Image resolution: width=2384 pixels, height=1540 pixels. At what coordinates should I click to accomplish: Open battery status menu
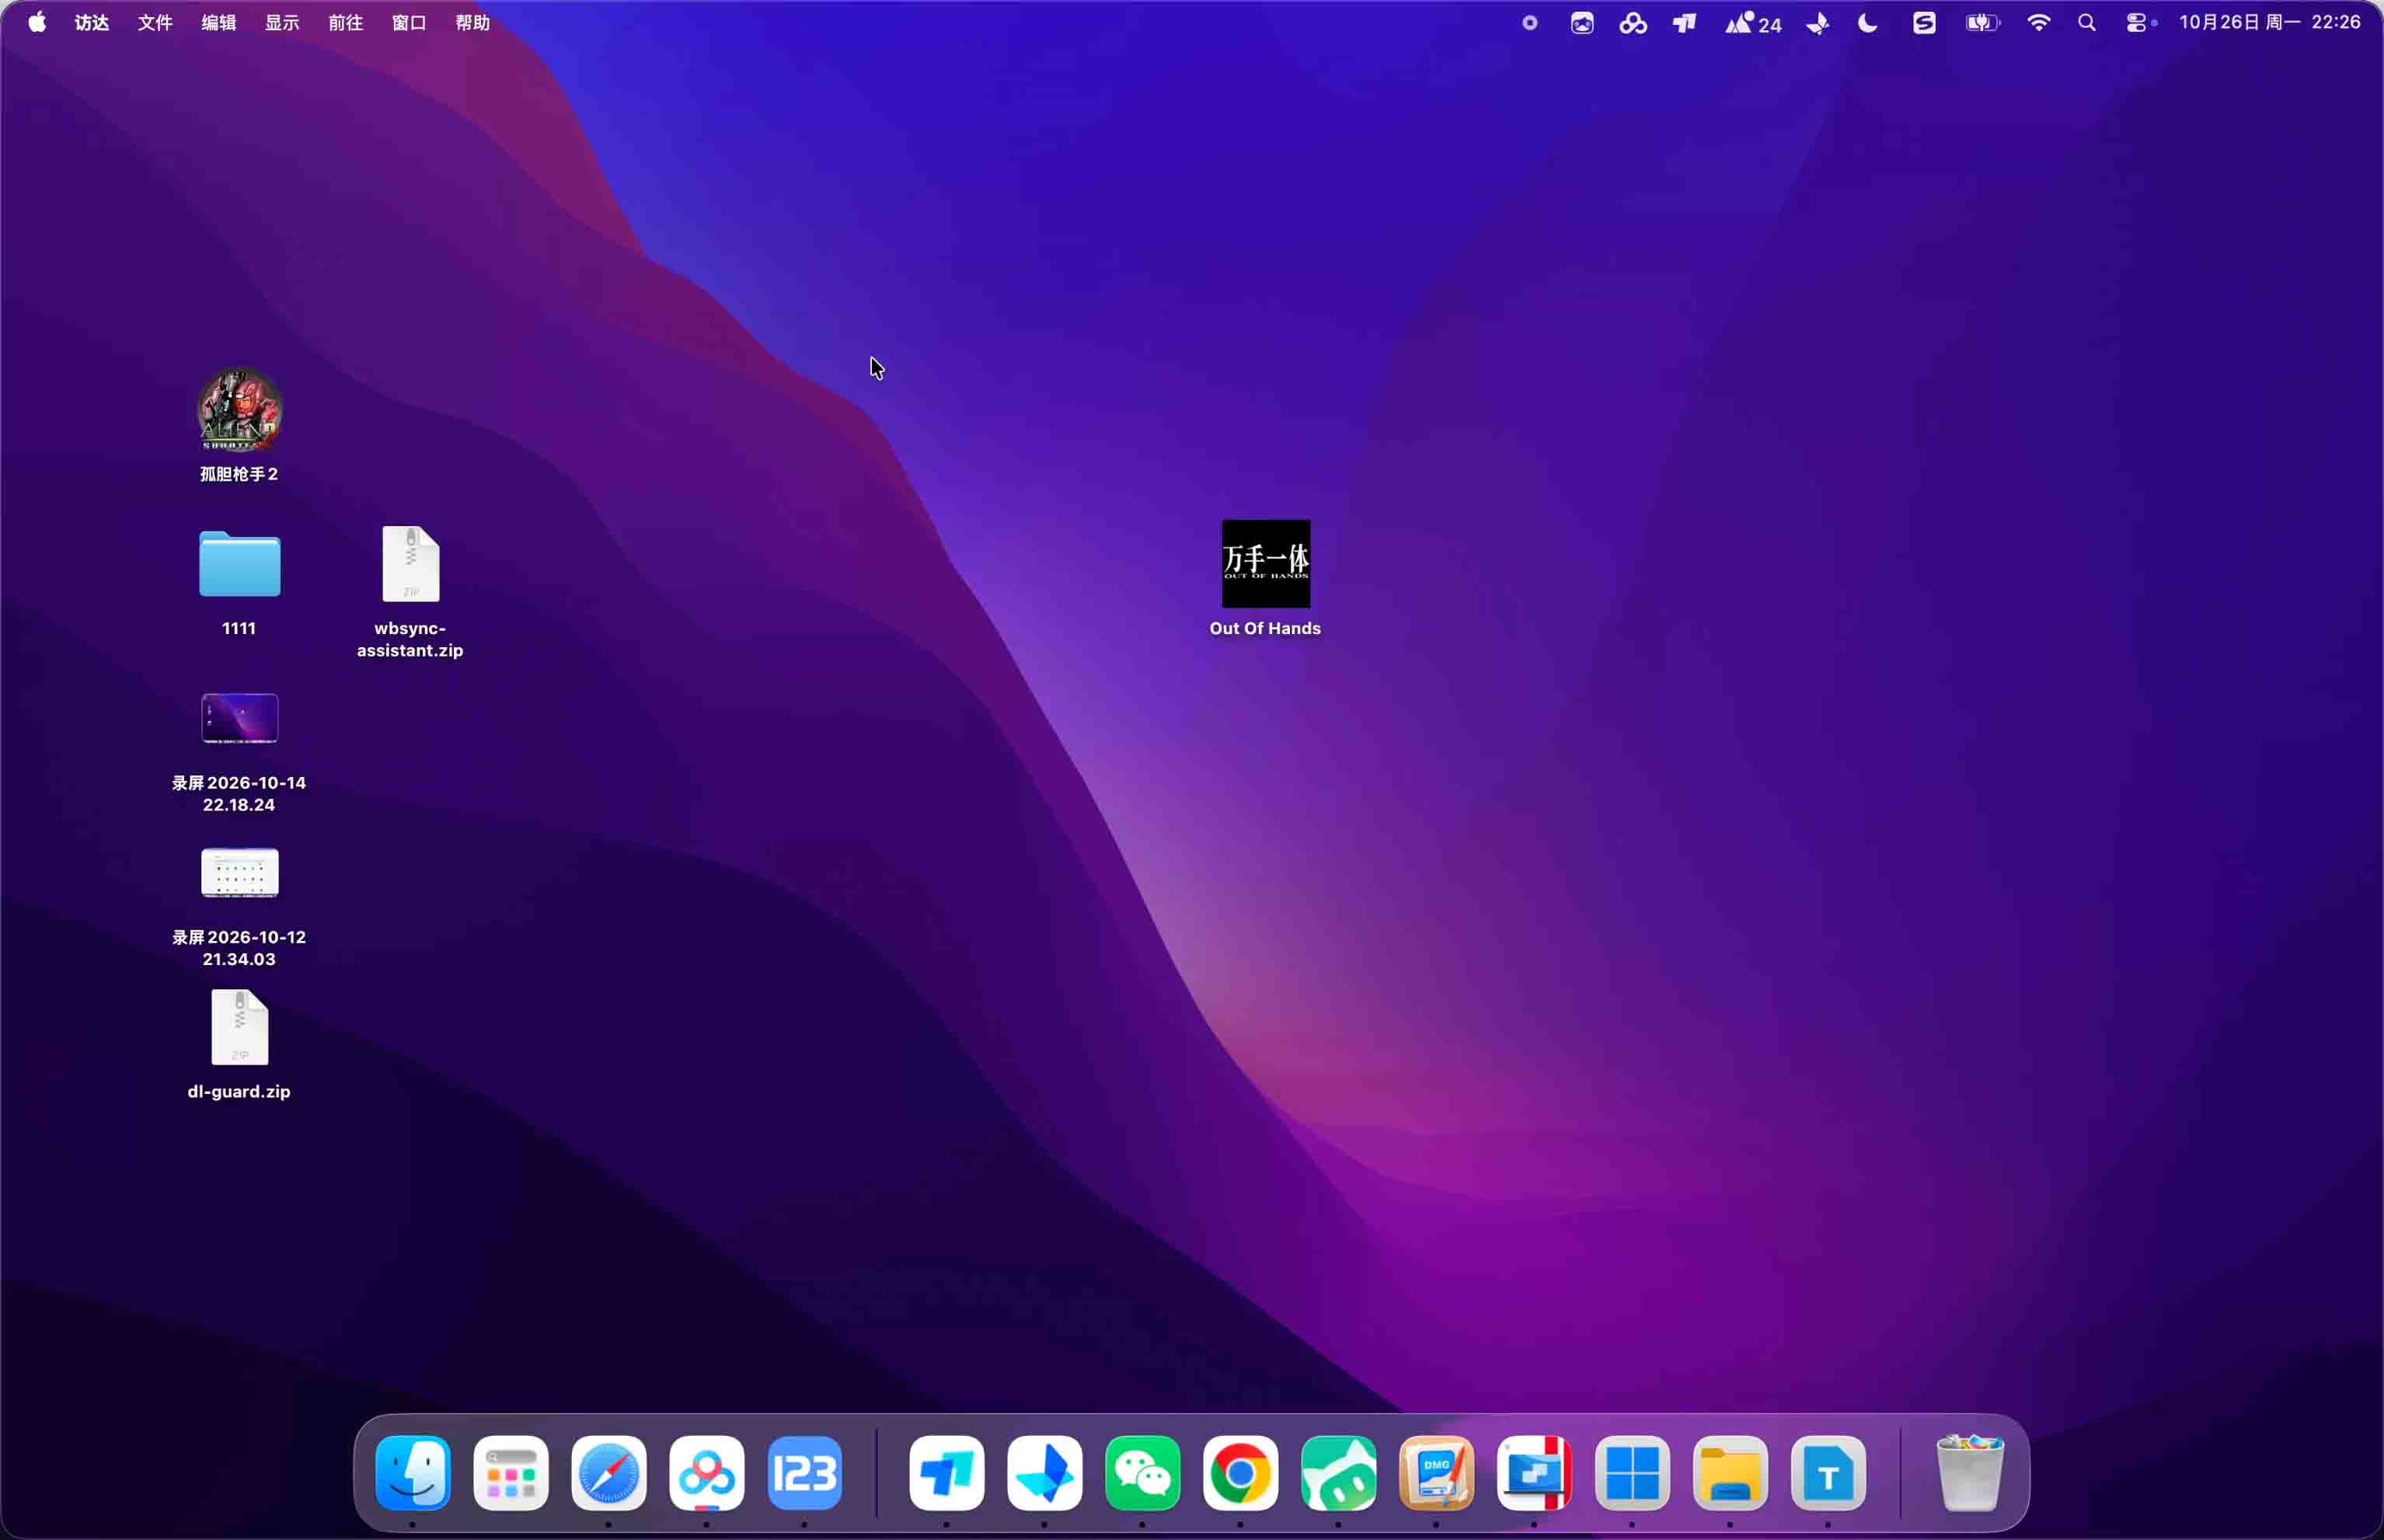pyautogui.click(x=1982, y=22)
